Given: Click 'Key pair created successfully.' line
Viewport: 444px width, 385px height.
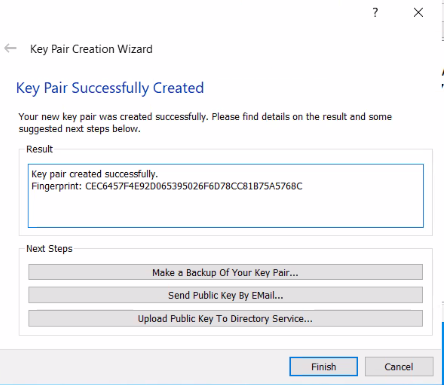Looking at the screenshot, I should [x=95, y=174].
